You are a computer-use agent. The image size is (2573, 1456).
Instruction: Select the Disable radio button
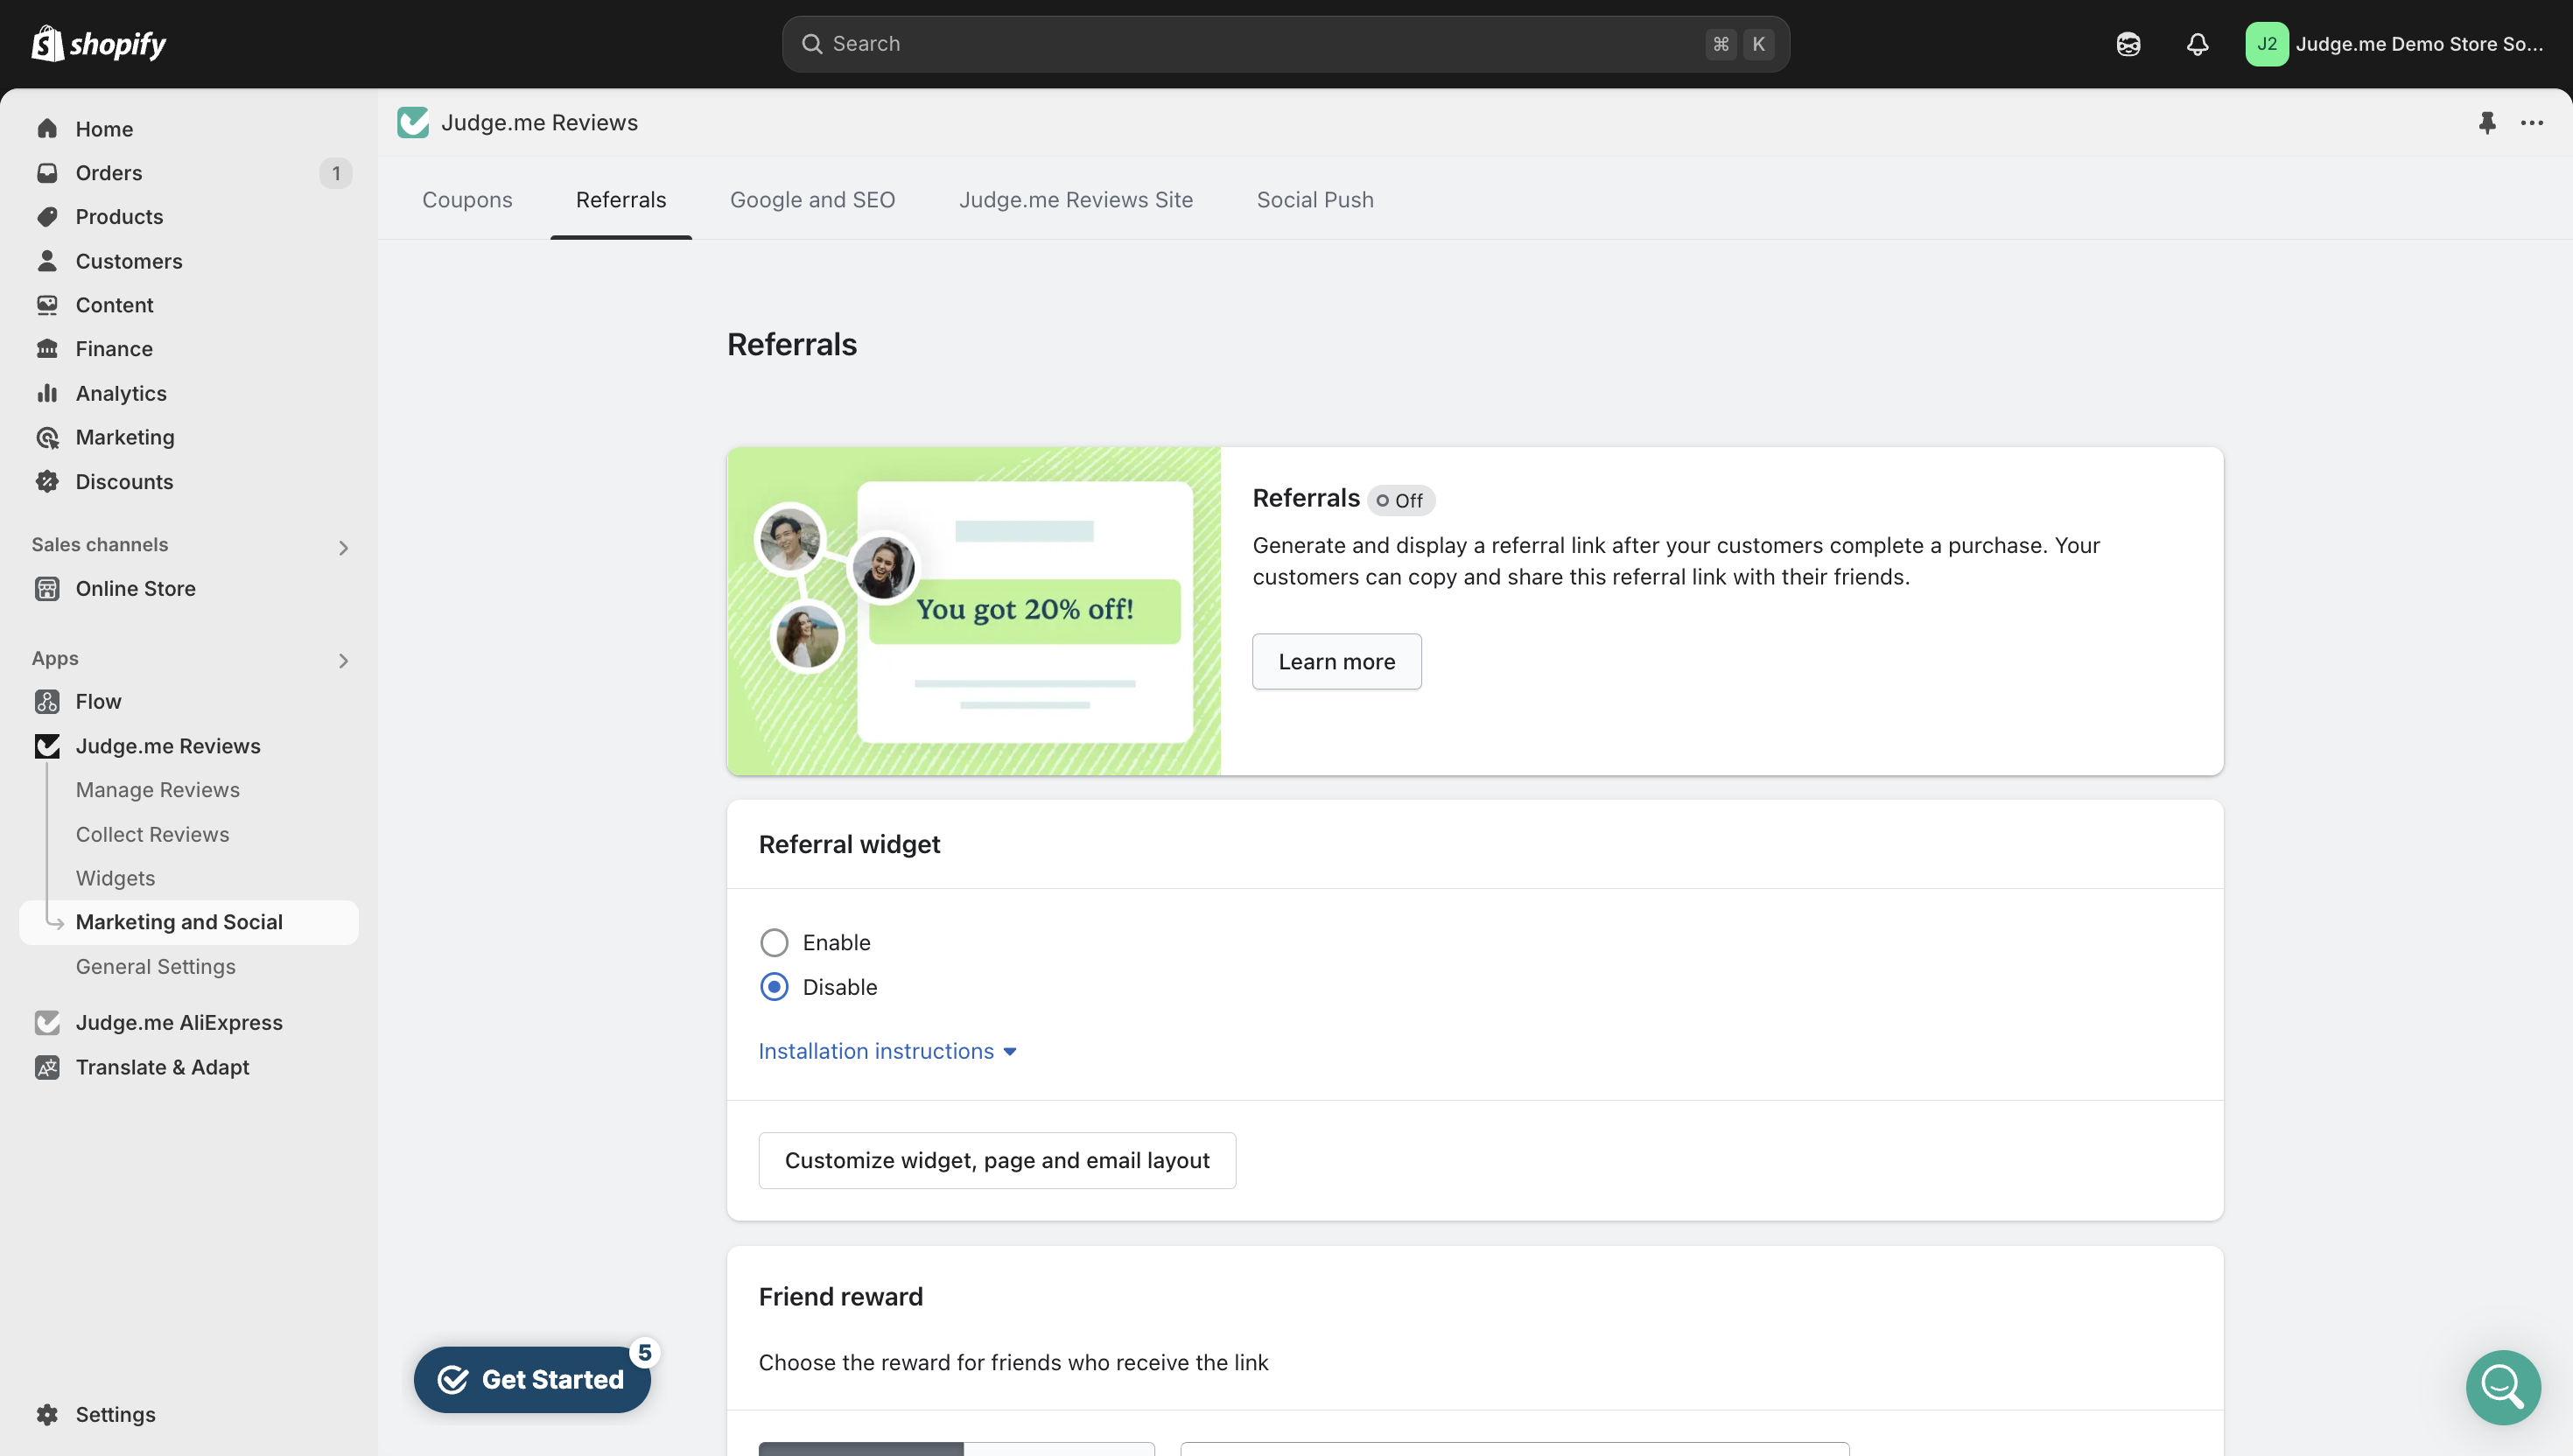click(774, 987)
